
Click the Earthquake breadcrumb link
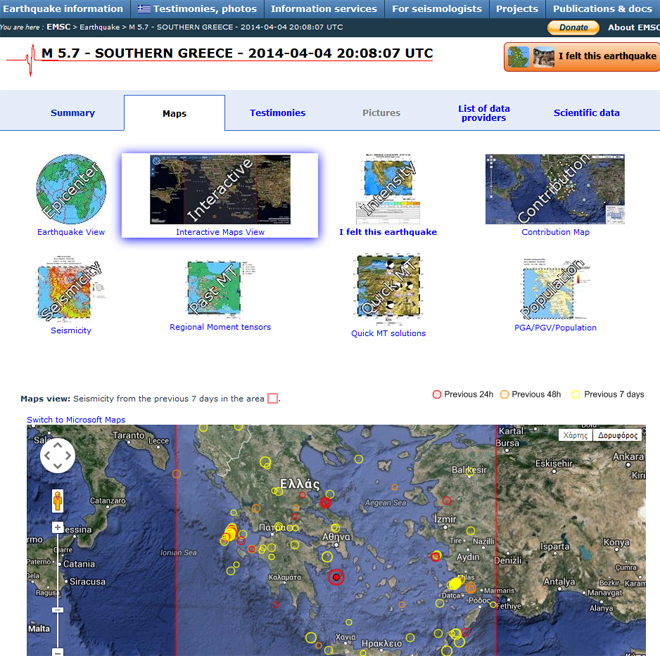click(x=100, y=27)
